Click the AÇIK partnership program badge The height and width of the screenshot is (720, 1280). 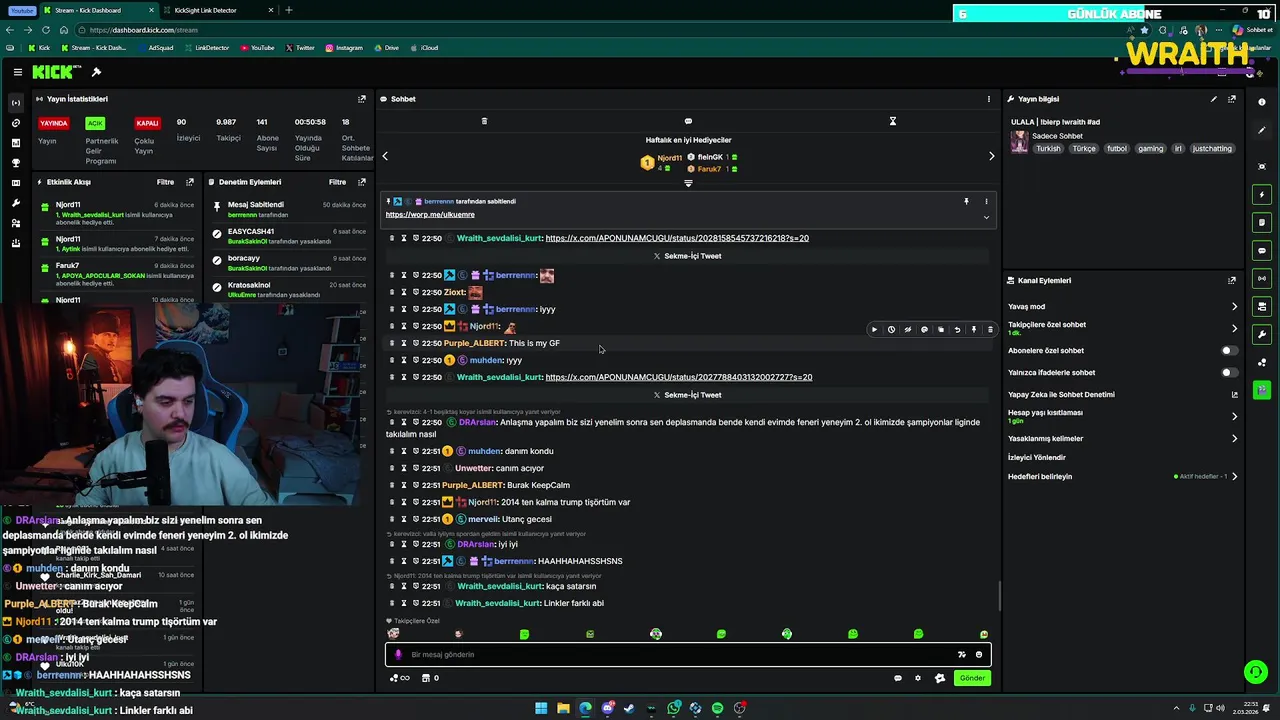(x=95, y=123)
